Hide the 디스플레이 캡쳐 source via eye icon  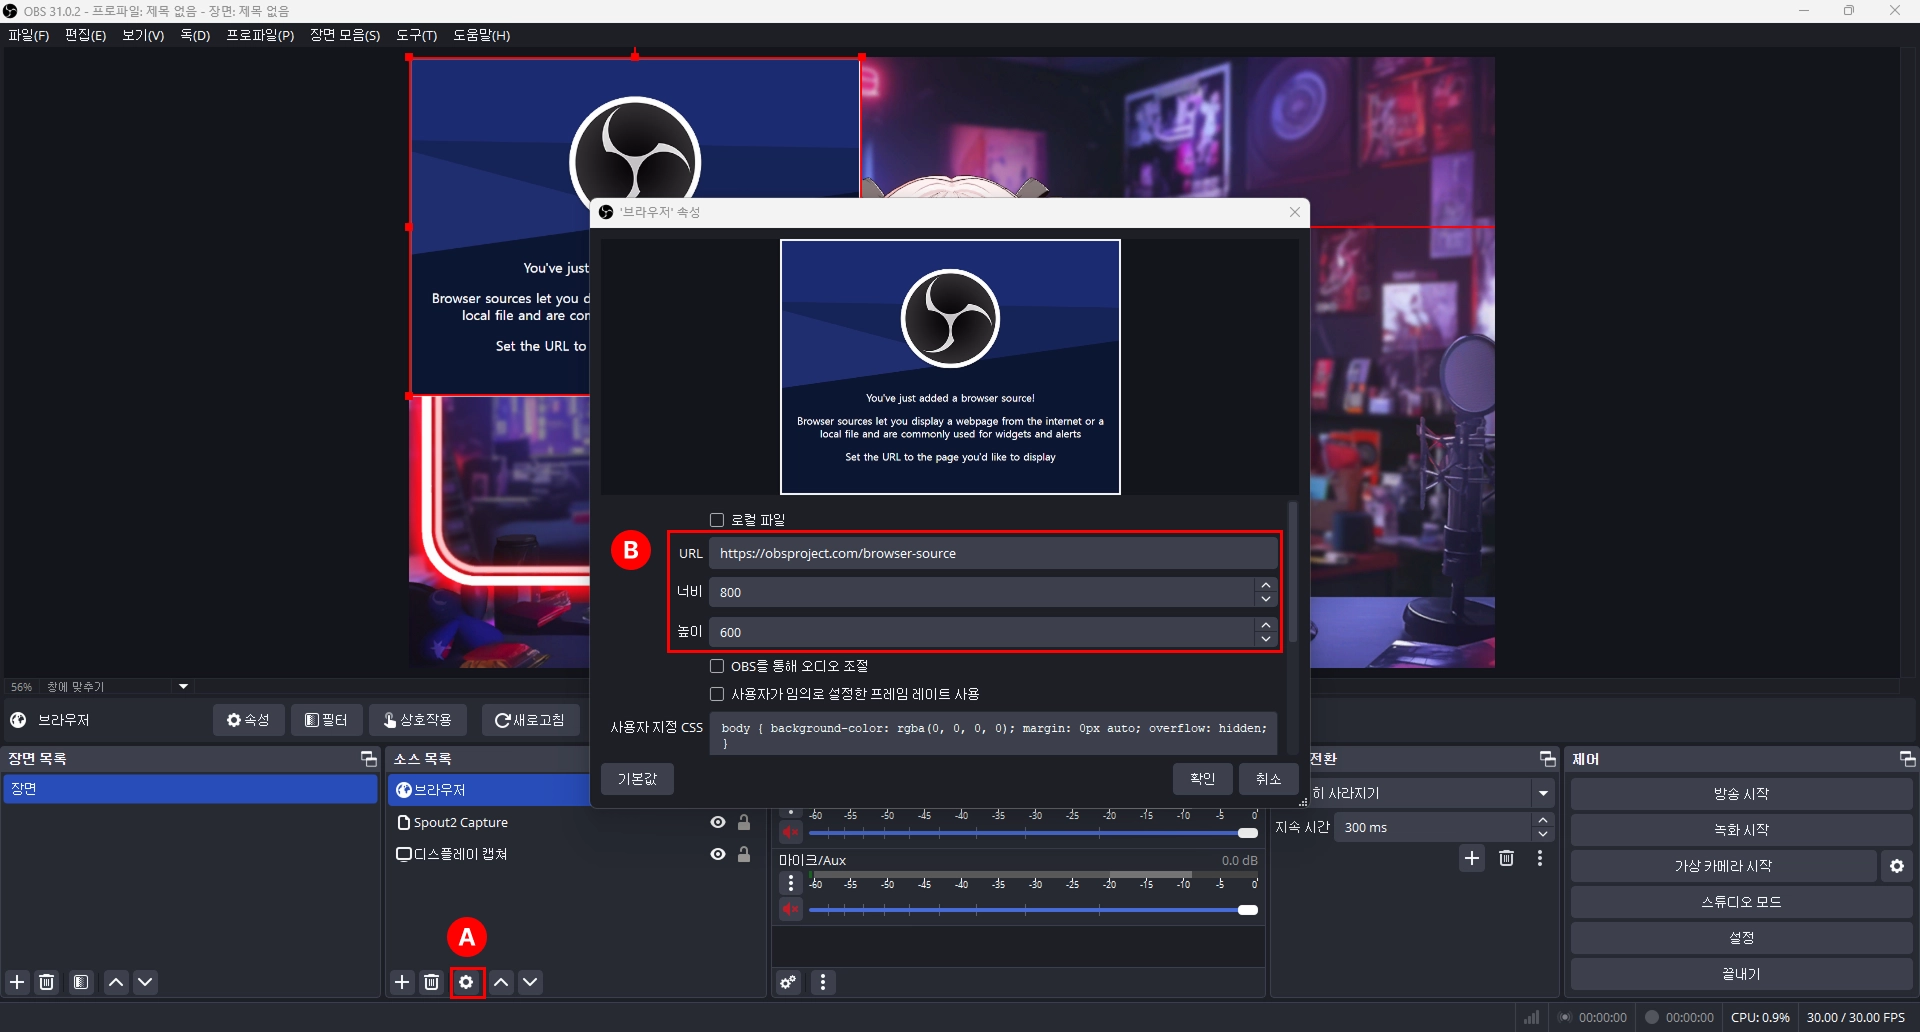click(x=718, y=855)
